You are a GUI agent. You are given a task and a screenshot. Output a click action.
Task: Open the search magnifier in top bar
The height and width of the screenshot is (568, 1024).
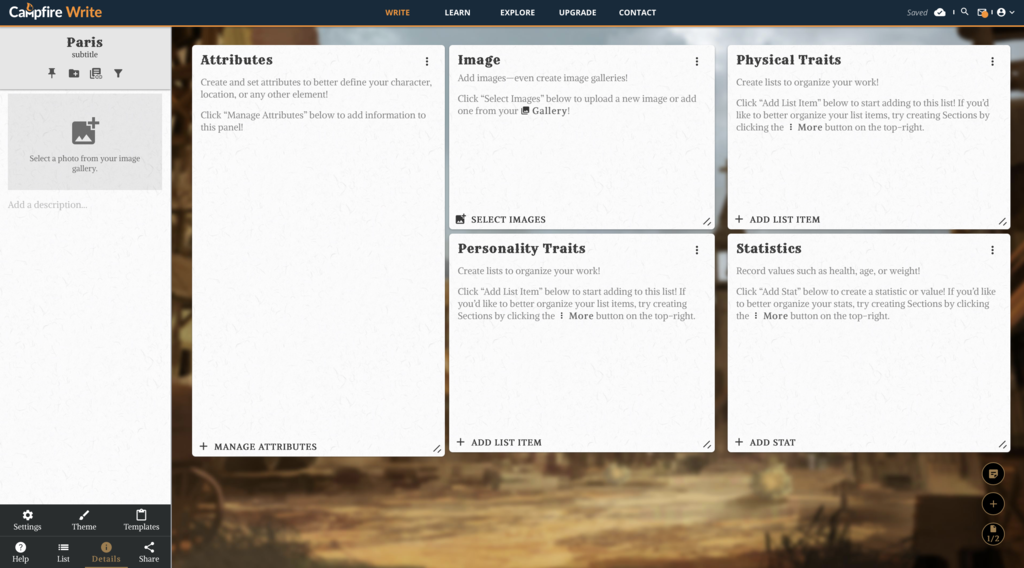click(964, 12)
